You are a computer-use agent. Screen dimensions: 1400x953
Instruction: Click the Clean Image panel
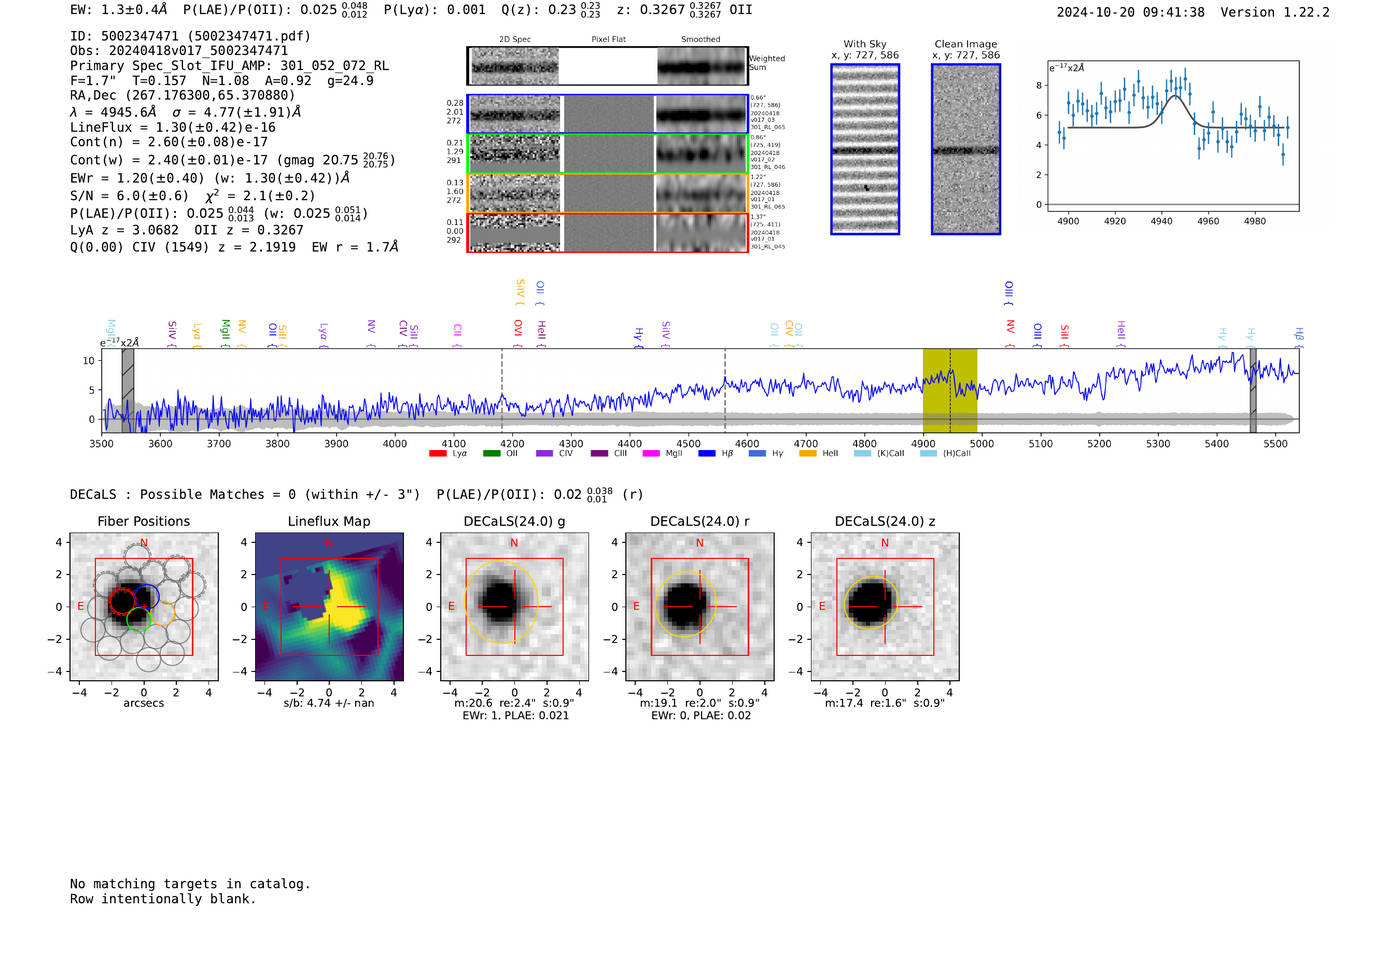(x=966, y=149)
